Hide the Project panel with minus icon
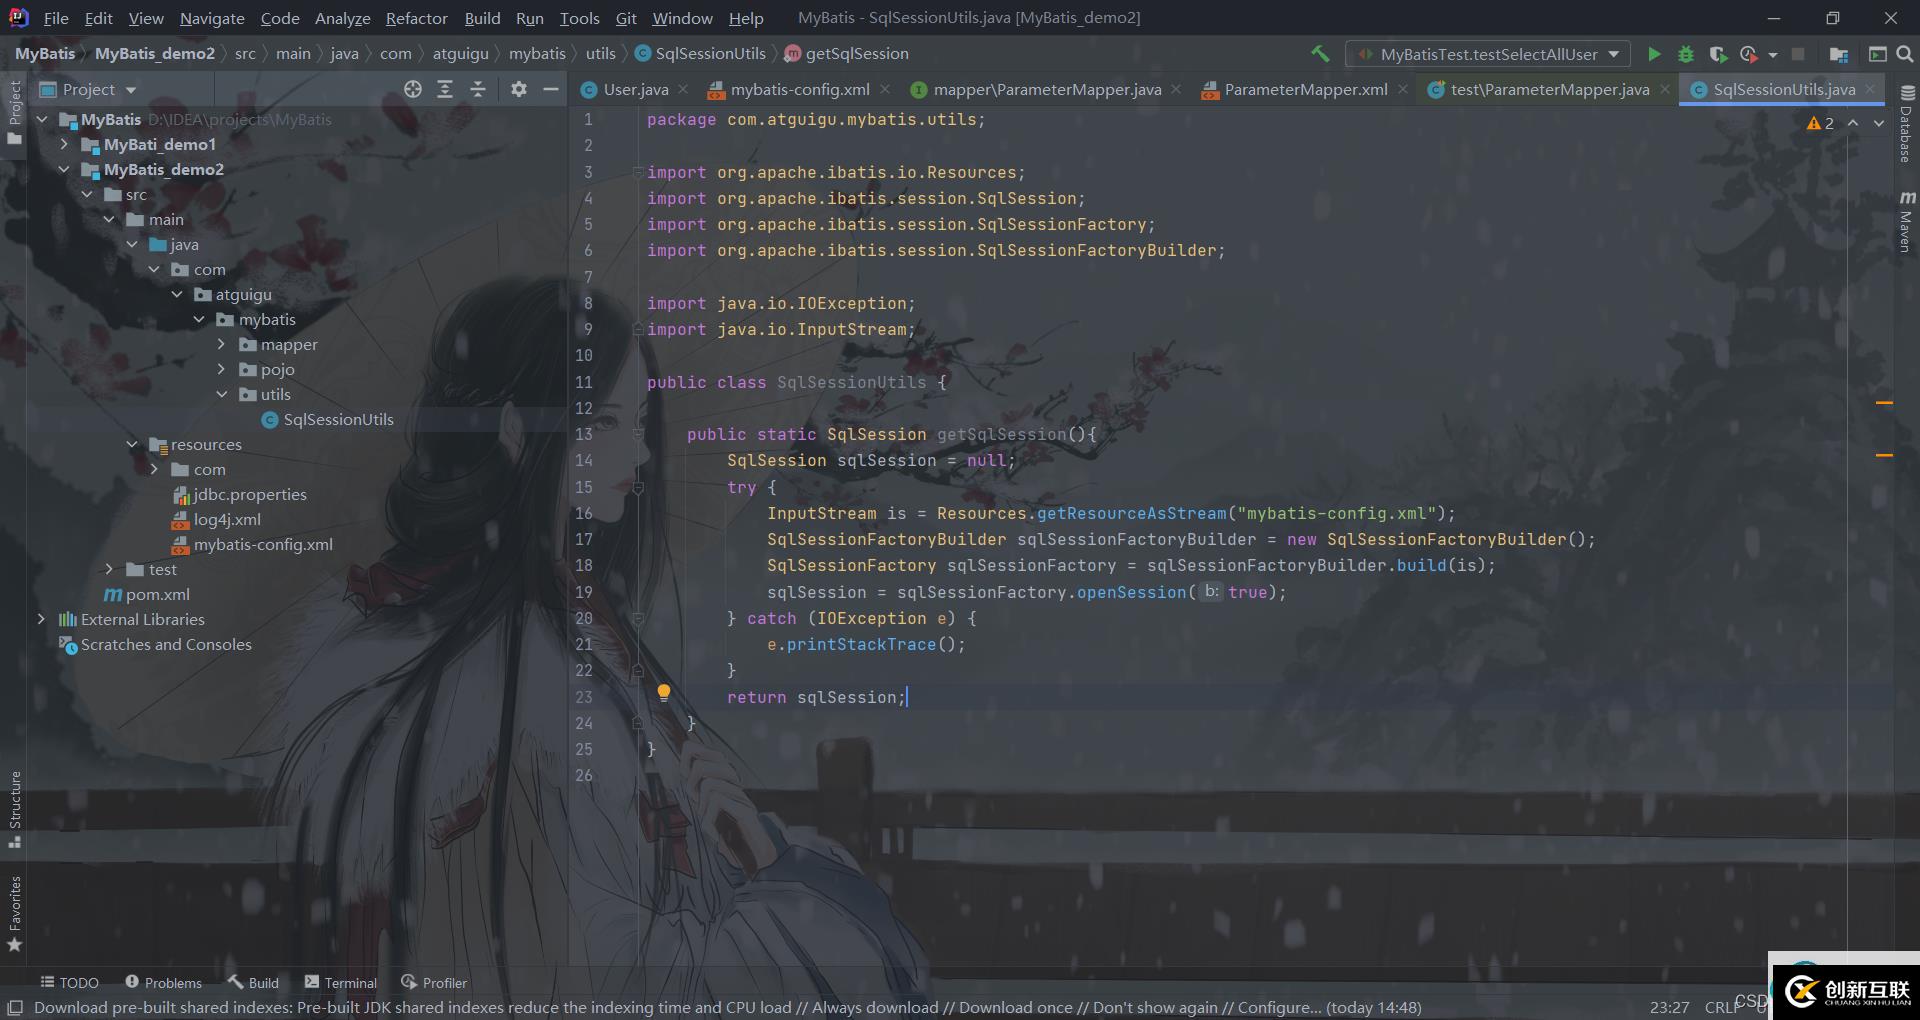 (550, 89)
